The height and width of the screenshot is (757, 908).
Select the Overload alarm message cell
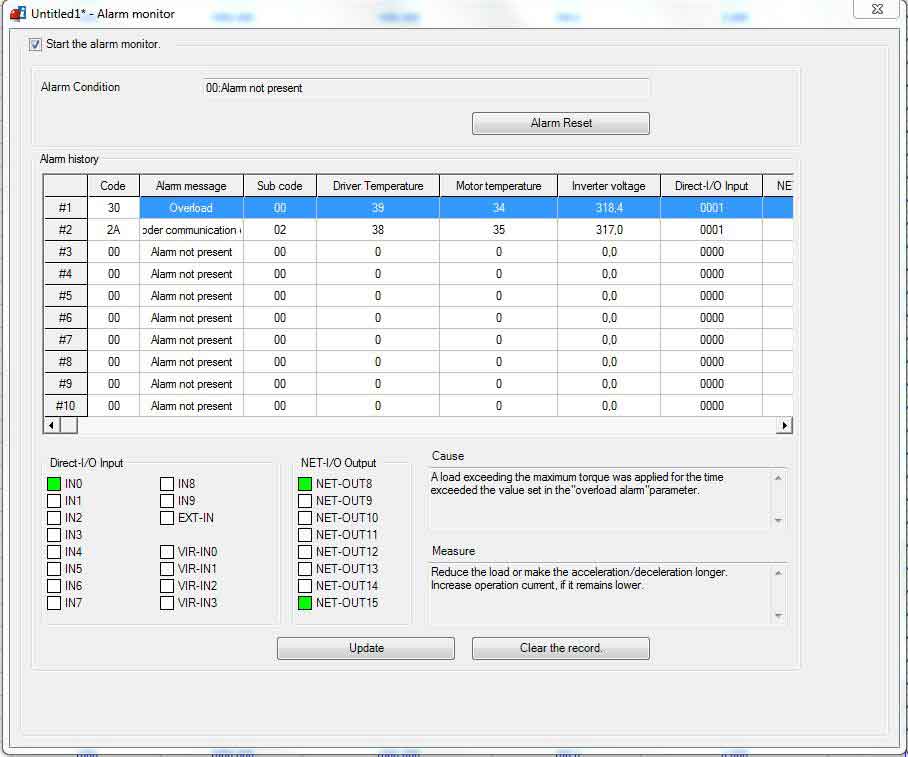pyautogui.click(x=191, y=208)
